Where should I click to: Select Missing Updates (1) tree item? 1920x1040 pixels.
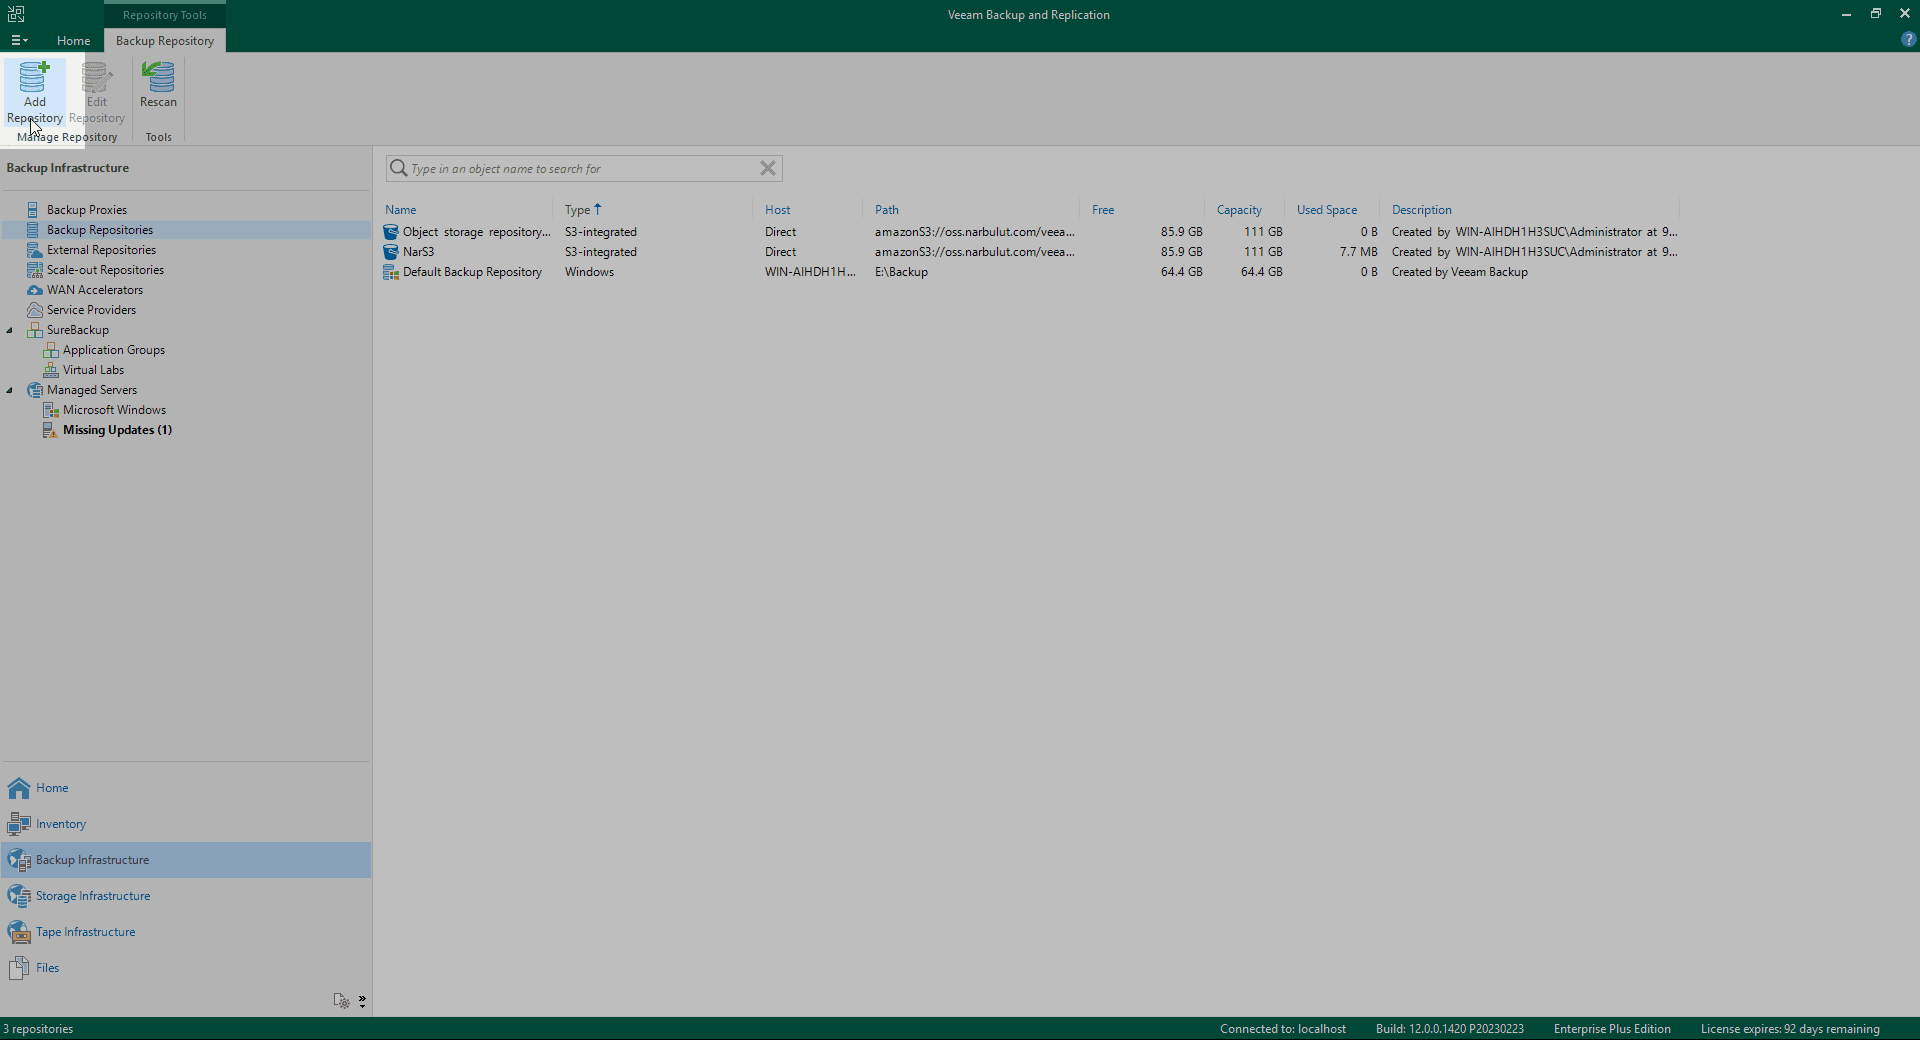coord(117,430)
